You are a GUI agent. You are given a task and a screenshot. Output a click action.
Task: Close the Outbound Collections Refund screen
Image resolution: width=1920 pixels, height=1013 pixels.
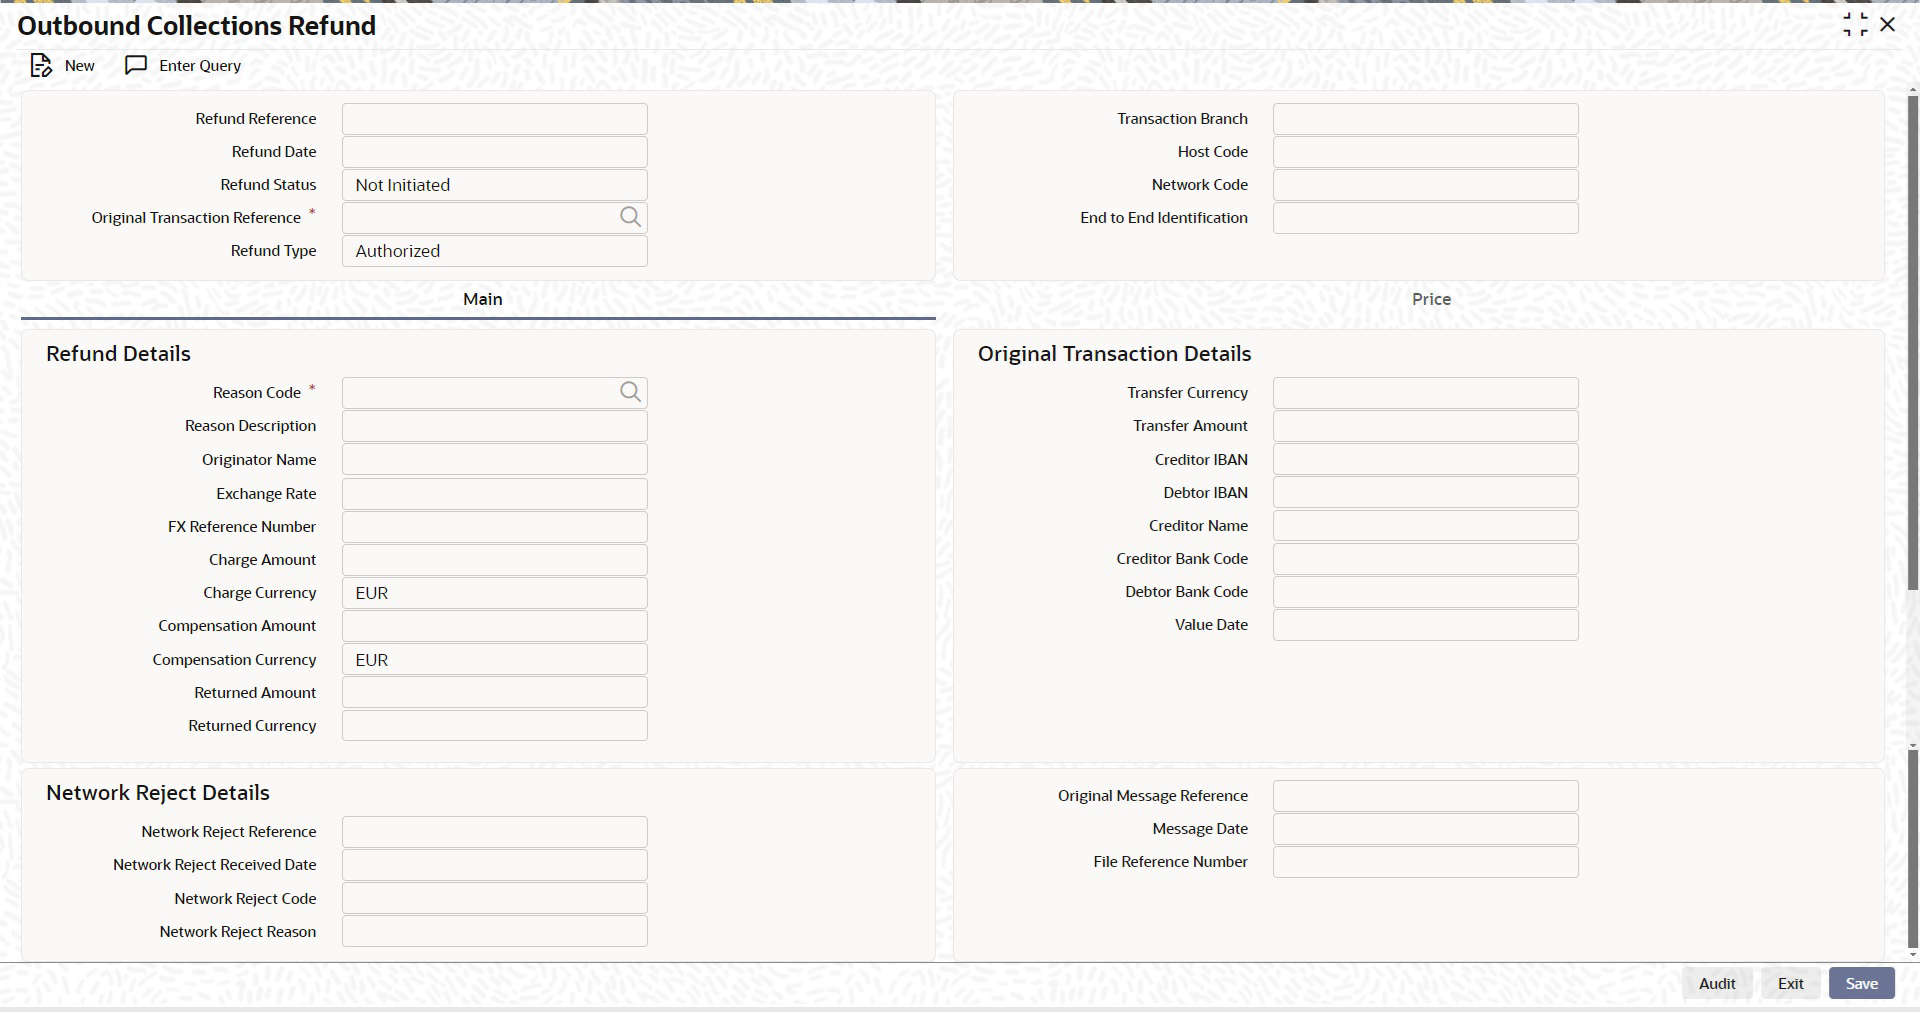[x=1888, y=25]
